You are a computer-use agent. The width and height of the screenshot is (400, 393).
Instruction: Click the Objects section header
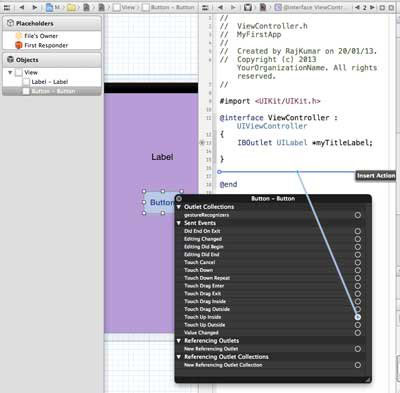pos(52,60)
